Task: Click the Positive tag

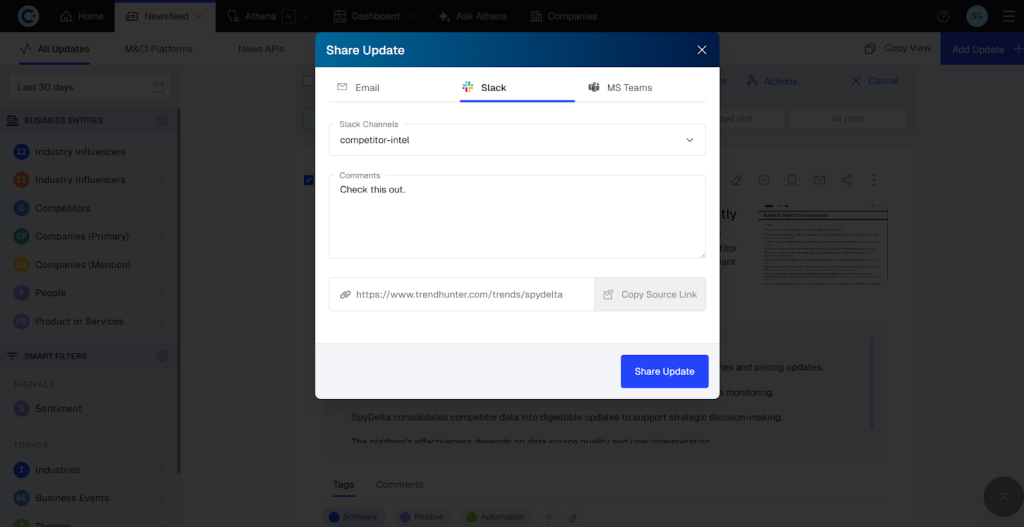Action: click(x=423, y=517)
